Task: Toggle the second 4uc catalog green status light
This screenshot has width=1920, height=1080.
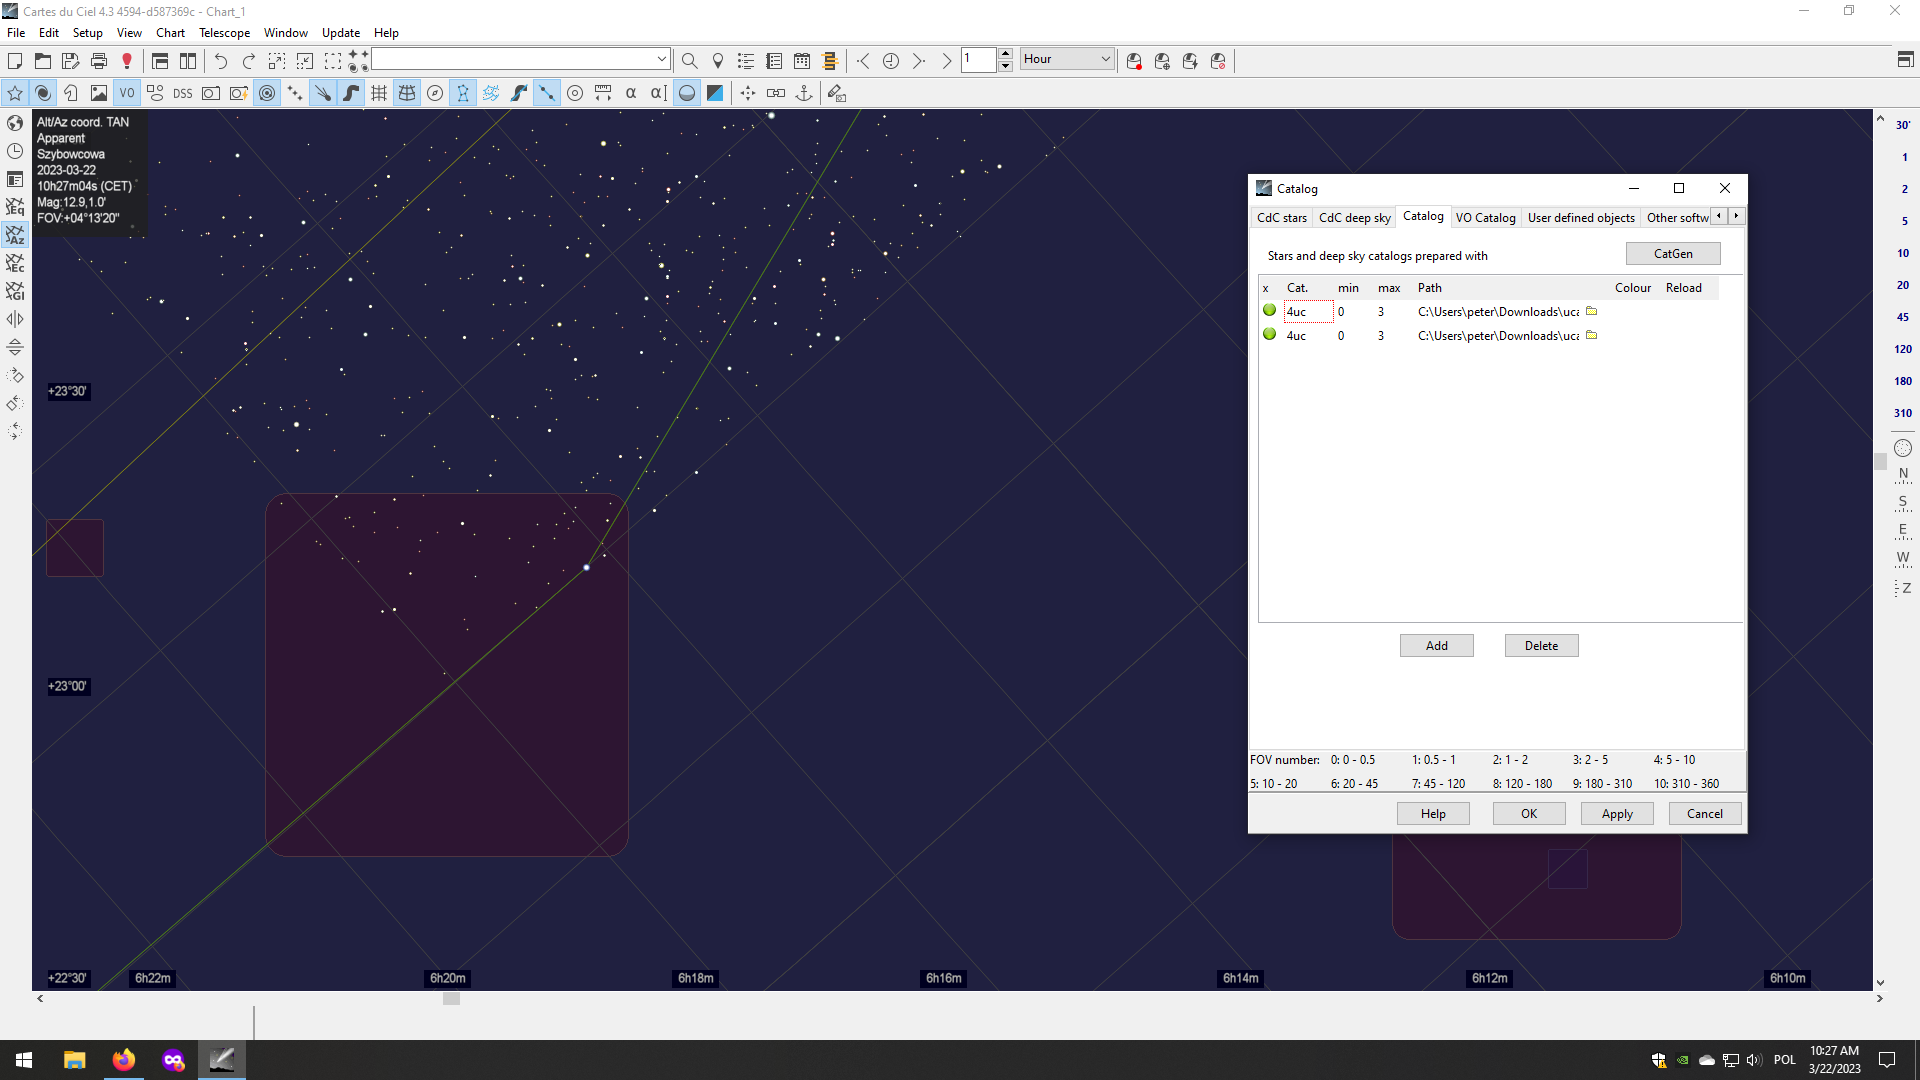Action: 1269,334
